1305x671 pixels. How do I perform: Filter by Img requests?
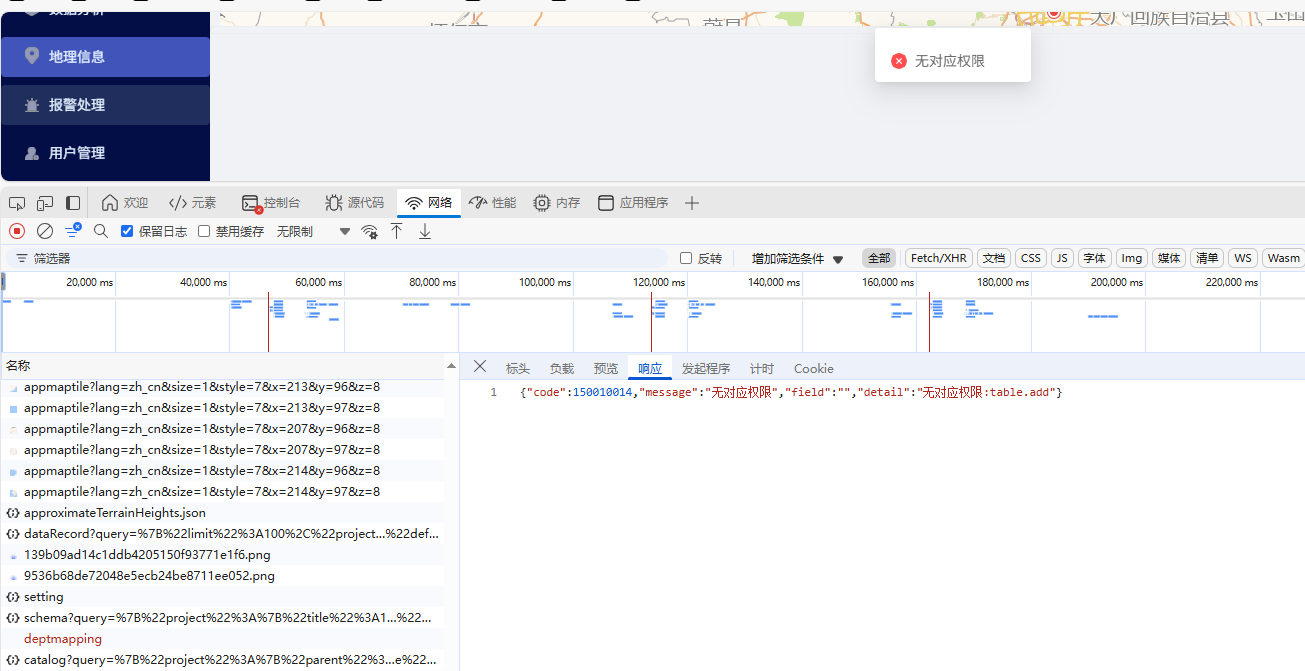[x=1132, y=258]
